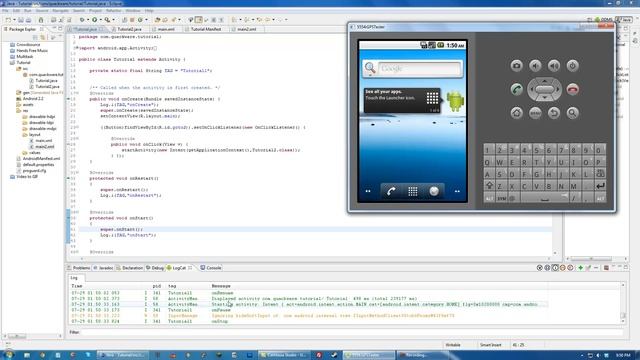
Task: Click the SYM key on emulator keyboard
Action: tap(502, 198)
